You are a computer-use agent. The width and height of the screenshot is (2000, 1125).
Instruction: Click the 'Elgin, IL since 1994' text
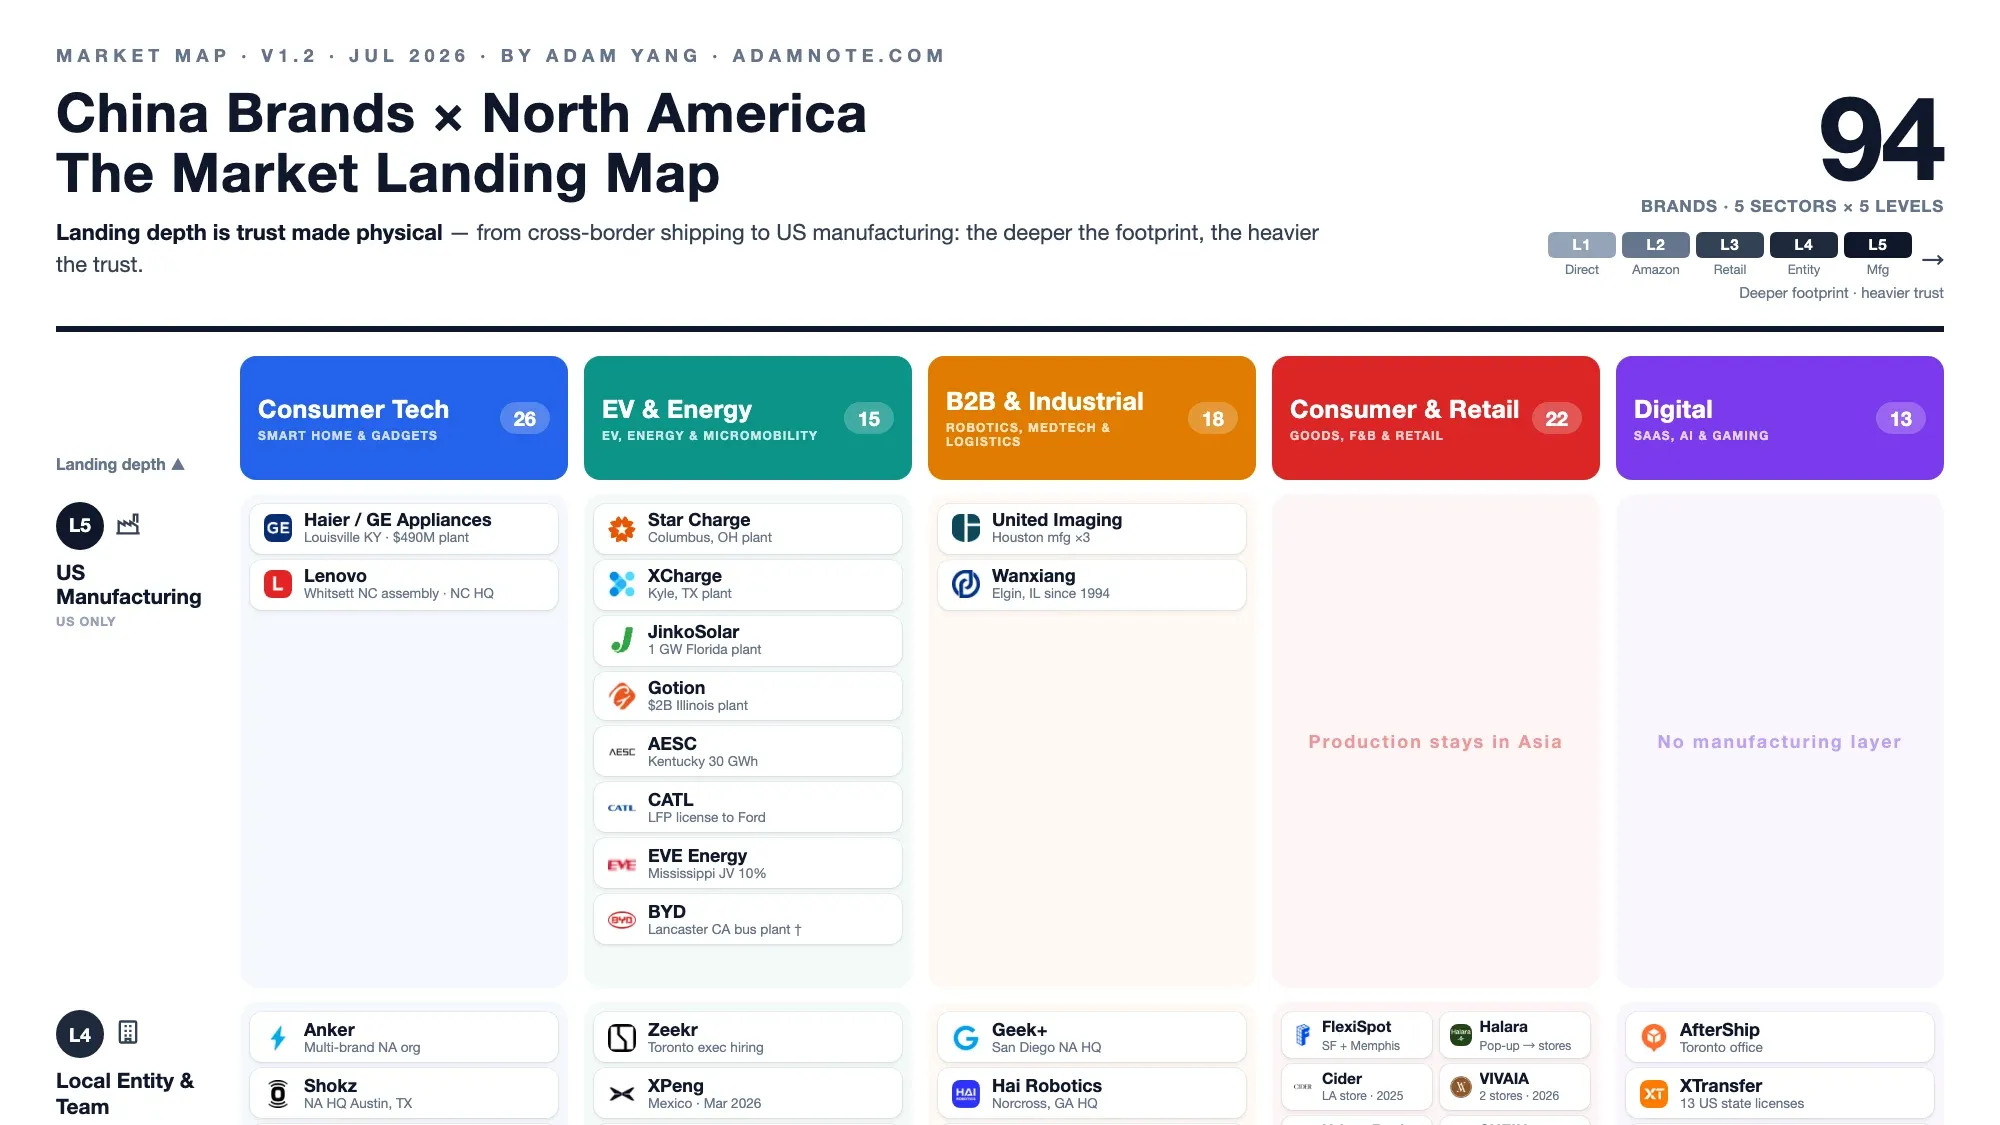click(1051, 593)
